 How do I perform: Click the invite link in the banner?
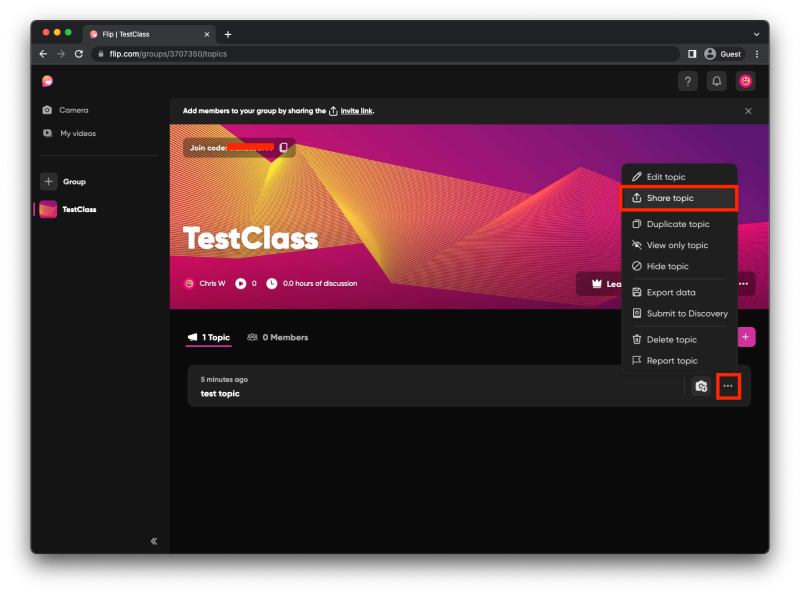(357, 111)
